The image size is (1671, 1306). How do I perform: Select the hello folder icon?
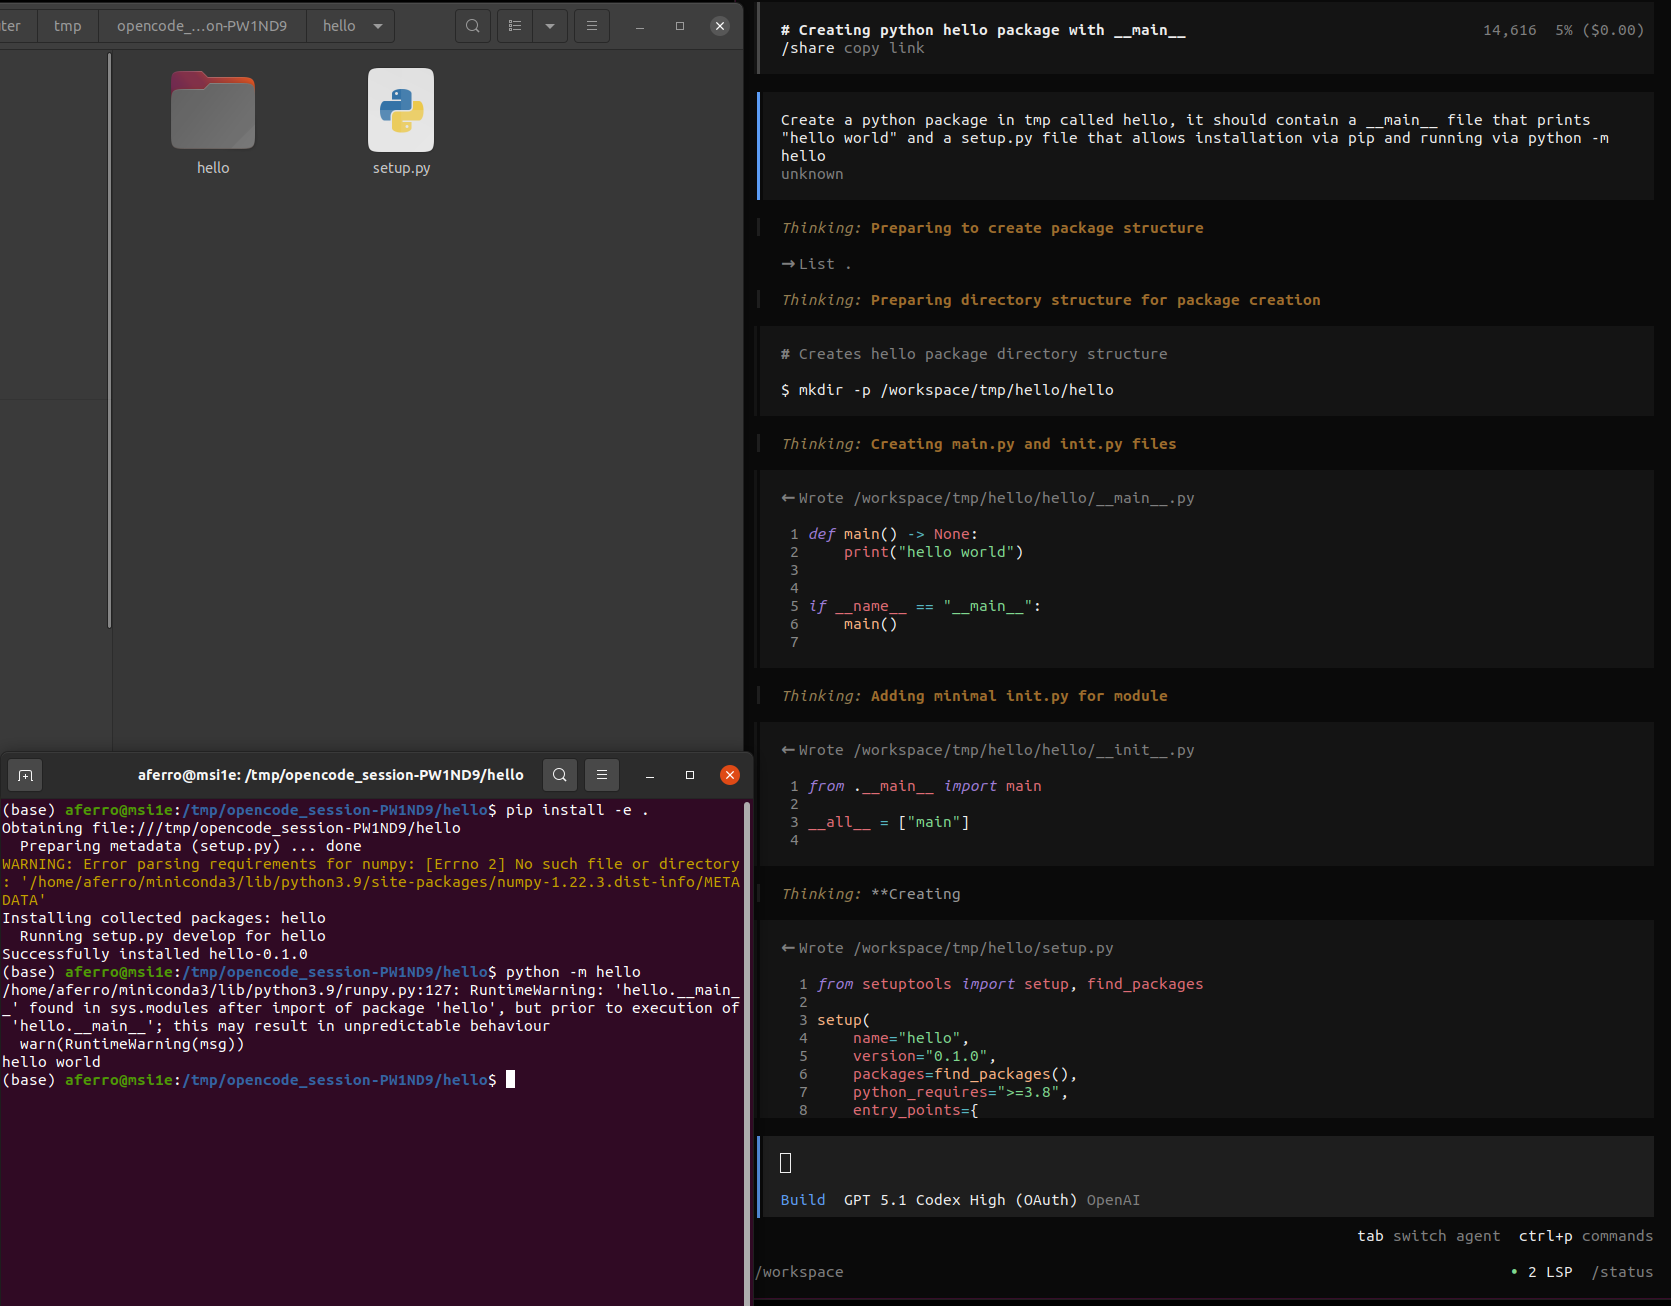click(x=213, y=111)
